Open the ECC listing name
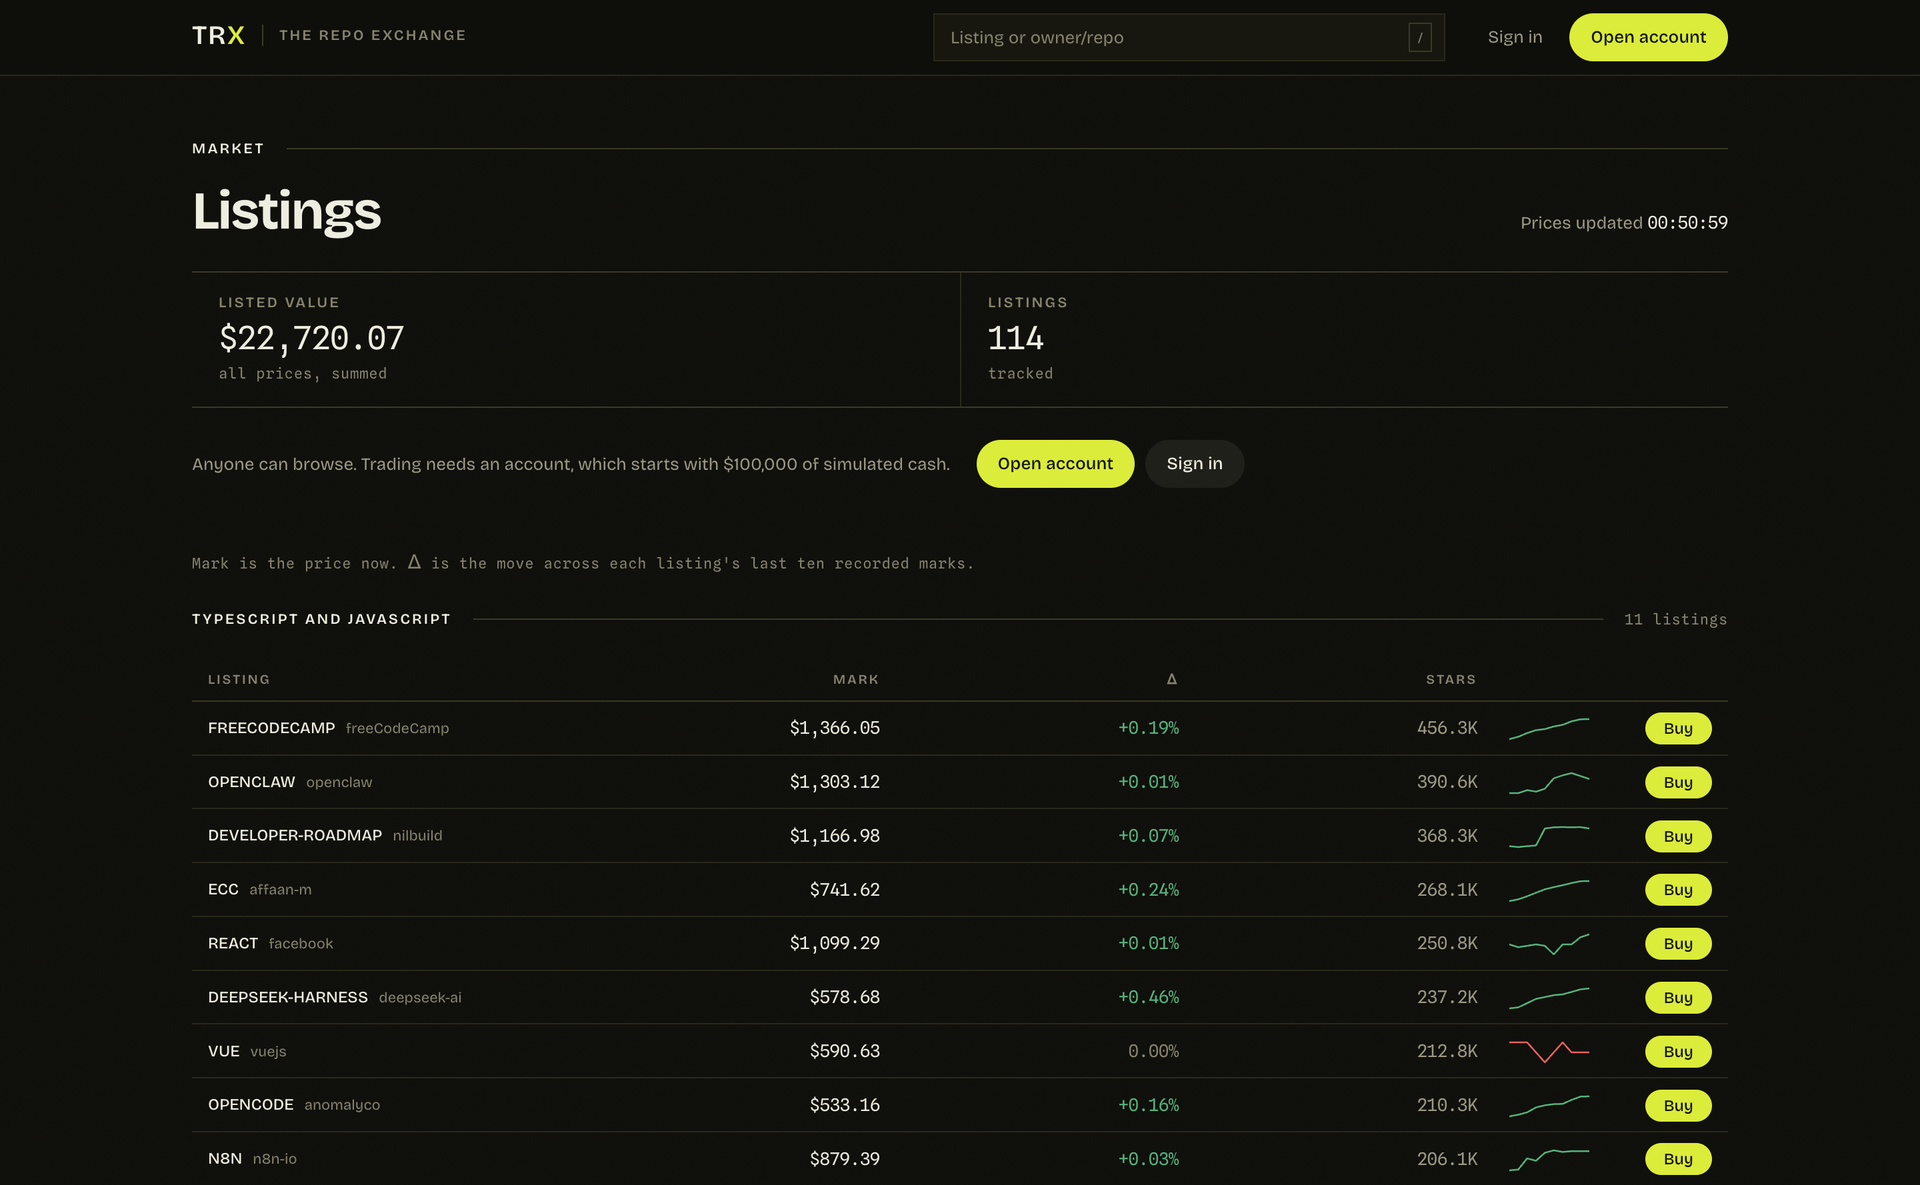Screen dimensions: 1920x1185 click(x=223, y=890)
